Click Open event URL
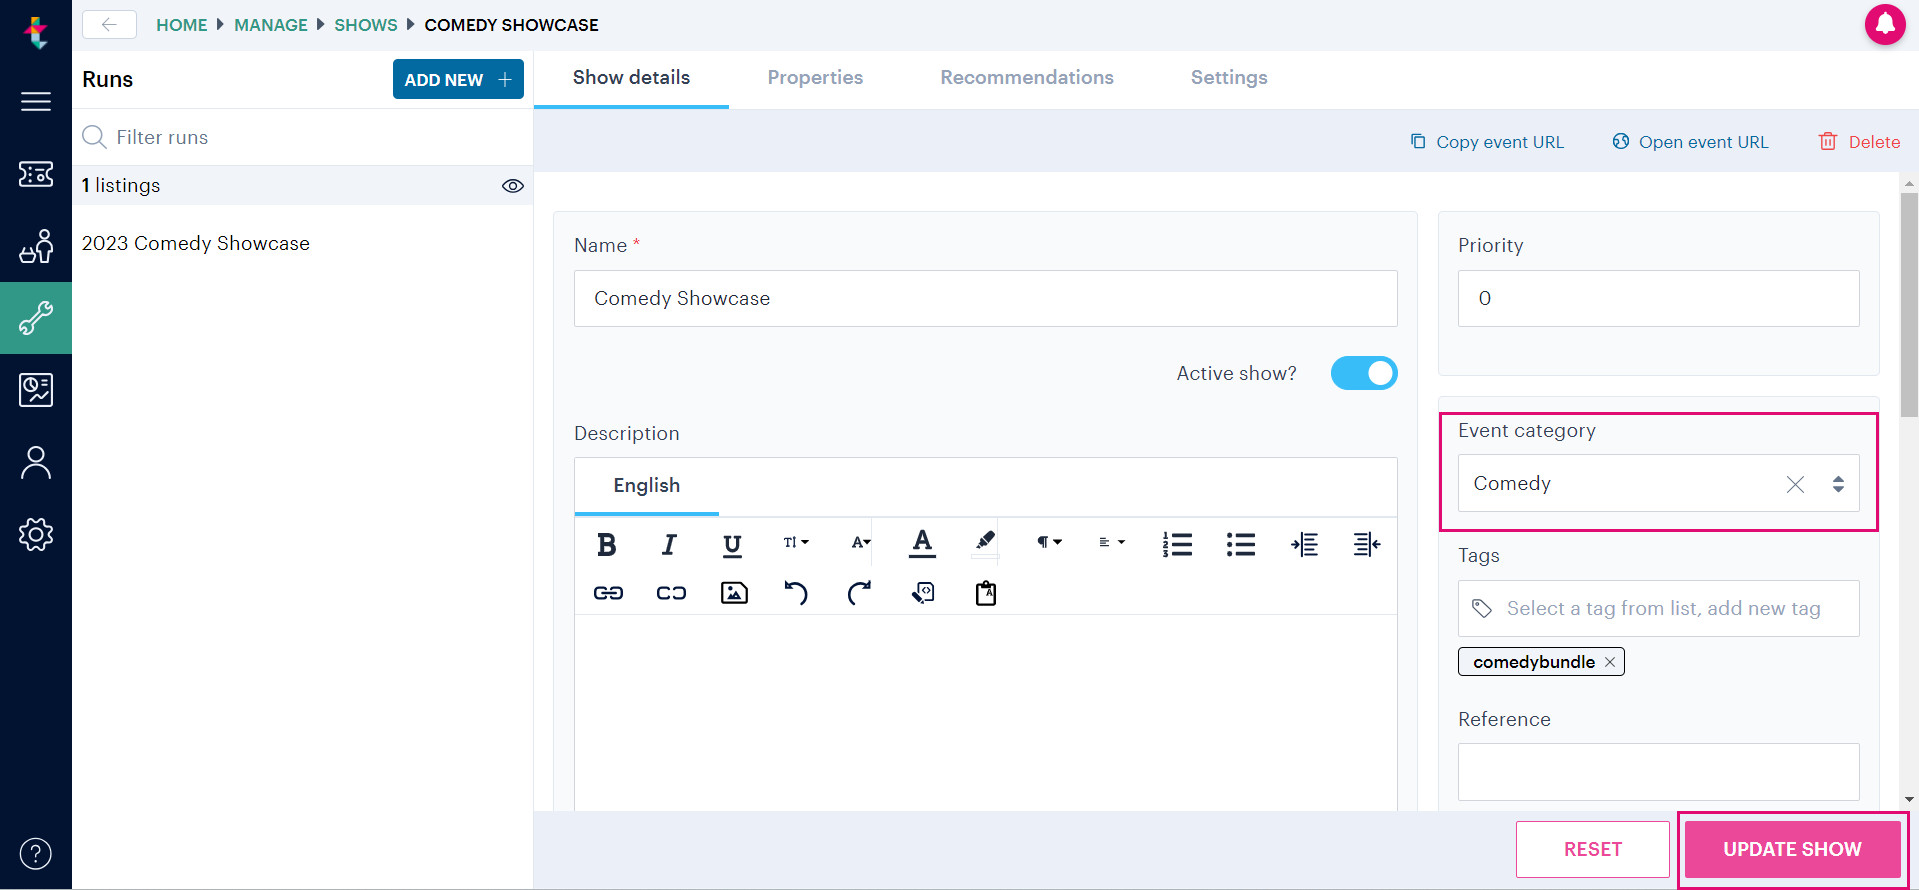Viewport: 1919px width, 890px height. (1690, 142)
